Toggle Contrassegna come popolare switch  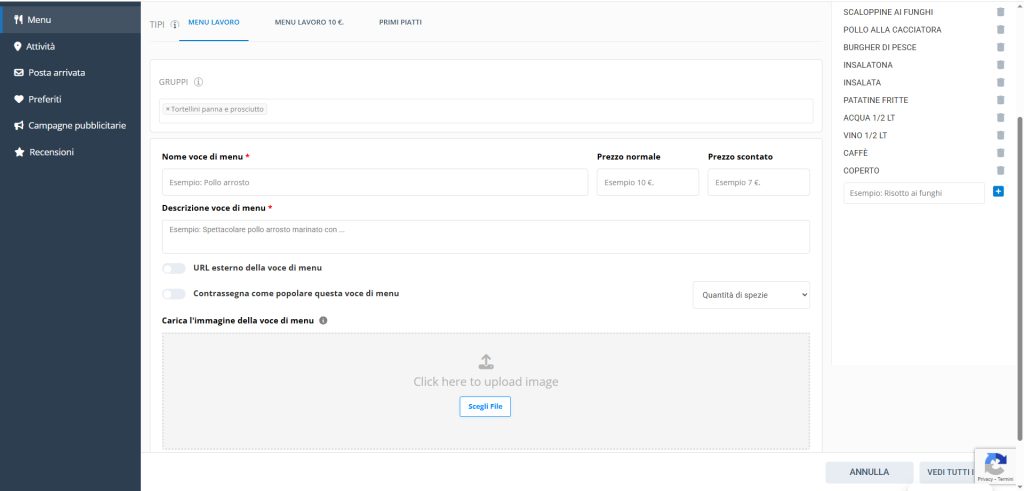point(174,294)
